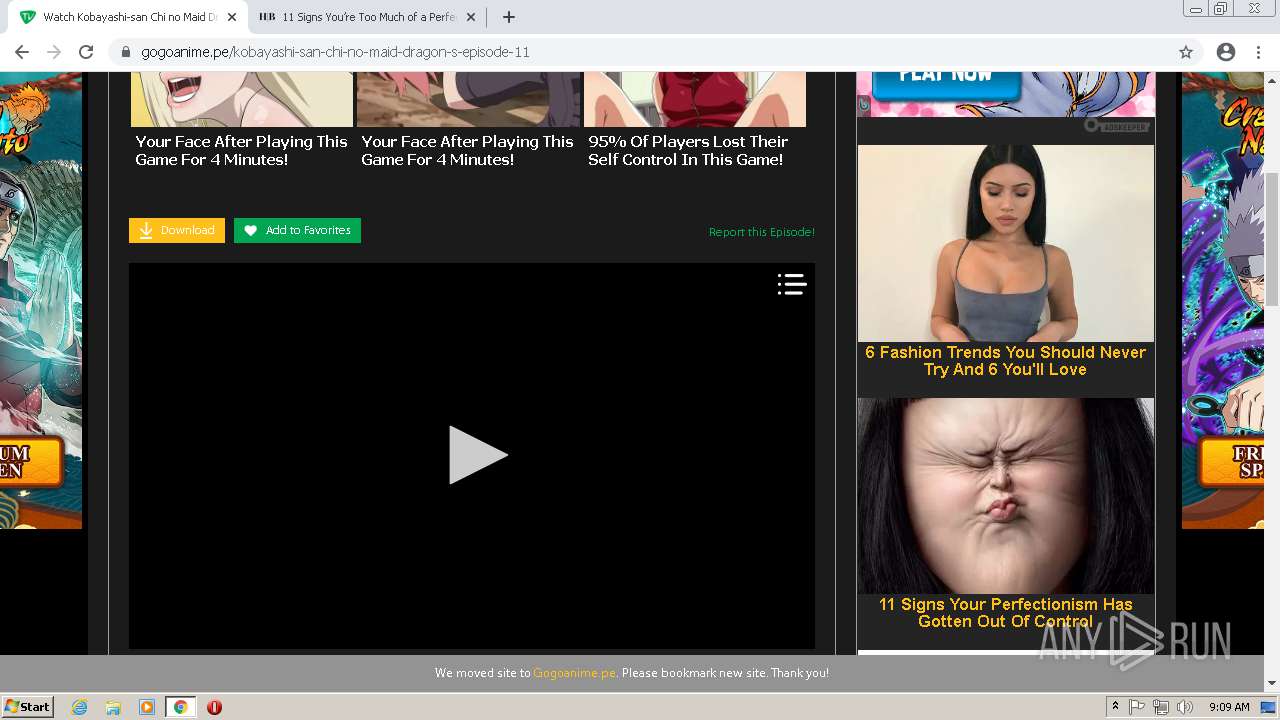Click the yellow Download button

click(177, 230)
